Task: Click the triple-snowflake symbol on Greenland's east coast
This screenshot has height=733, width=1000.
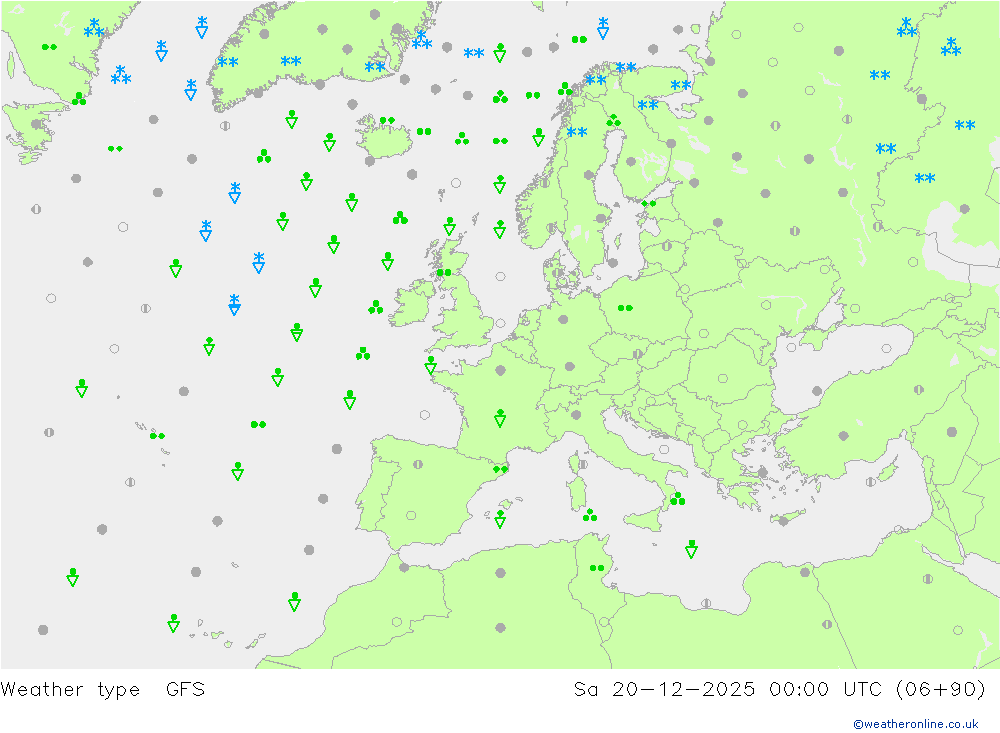Action: [422, 40]
